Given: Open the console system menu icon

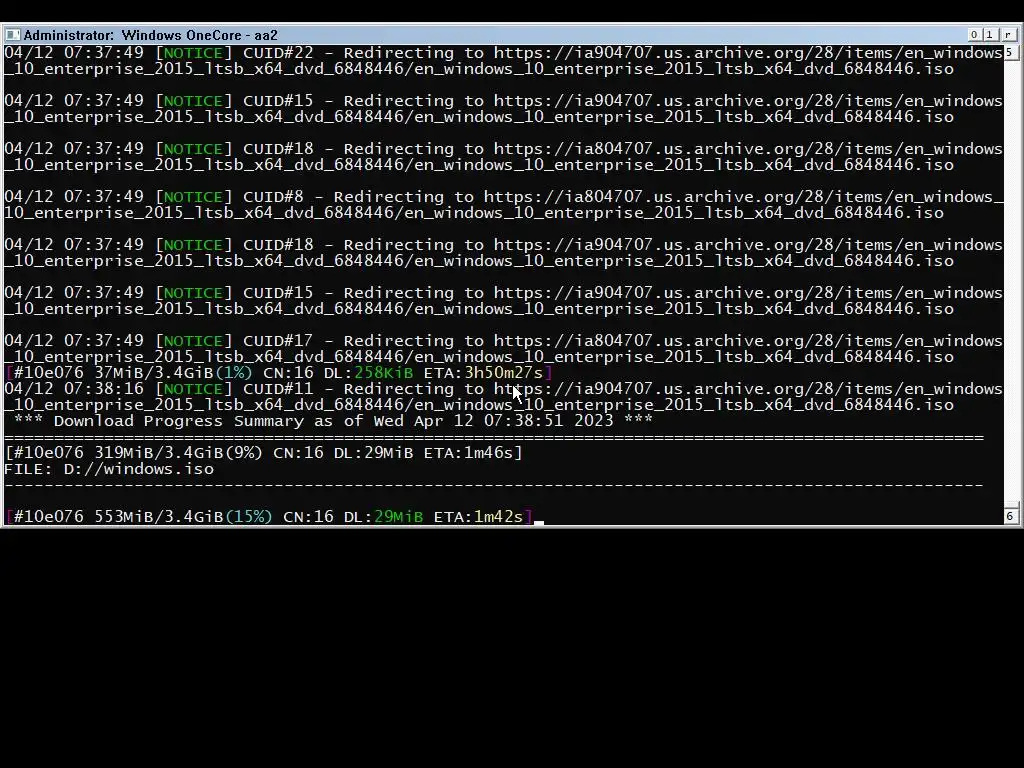Looking at the screenshot, I should pyautogui.click(x=12, y=35).
